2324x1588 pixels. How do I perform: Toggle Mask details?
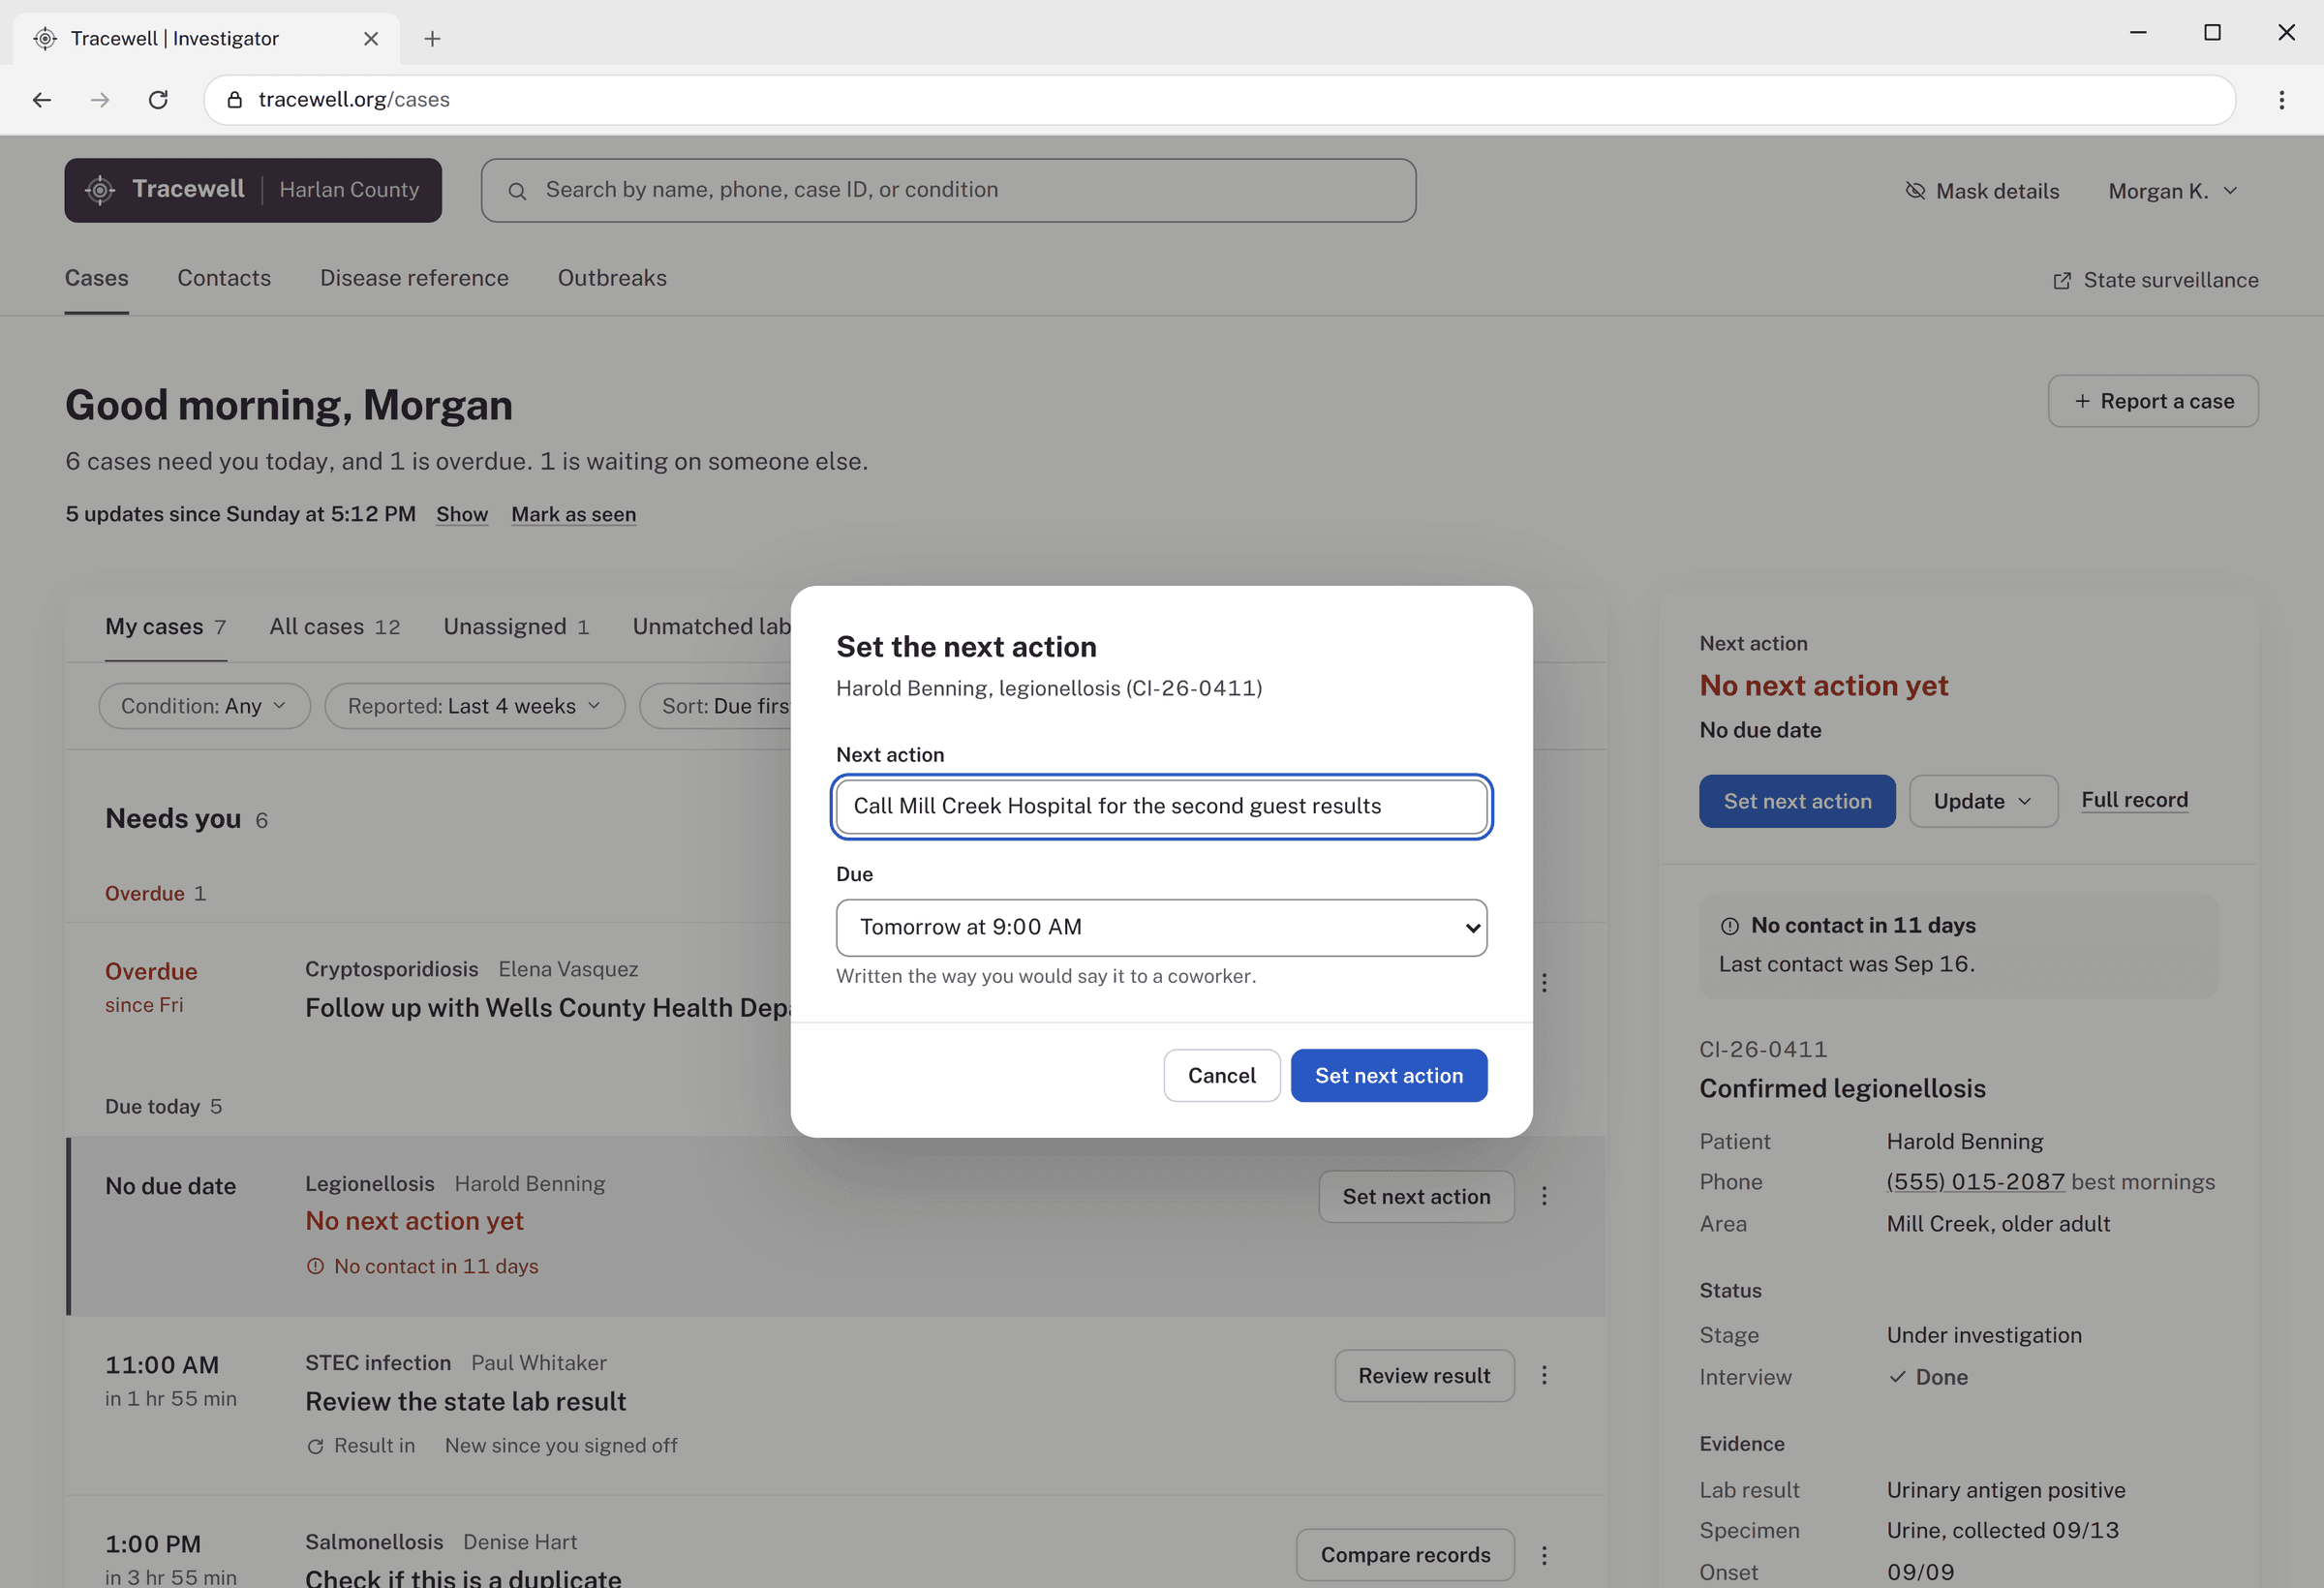(x=1982, y=191)
